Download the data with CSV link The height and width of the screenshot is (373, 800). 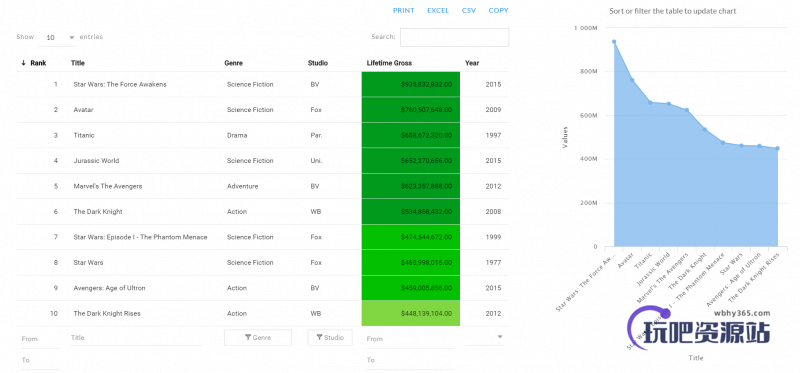point(469,10)
